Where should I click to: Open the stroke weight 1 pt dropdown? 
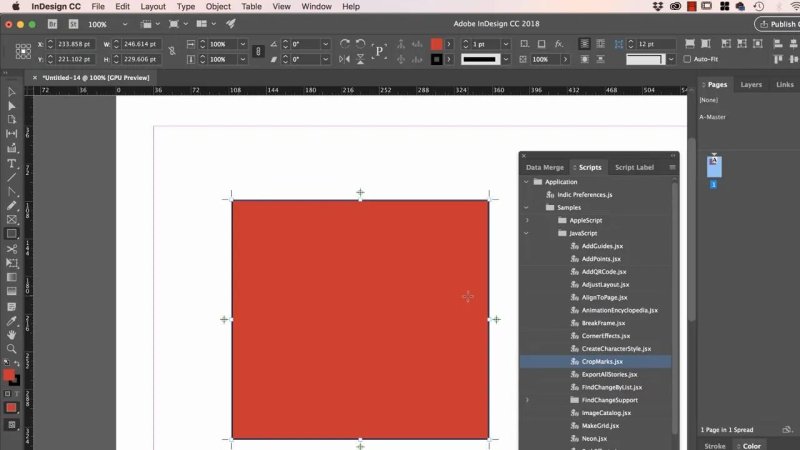click(506, 44)
